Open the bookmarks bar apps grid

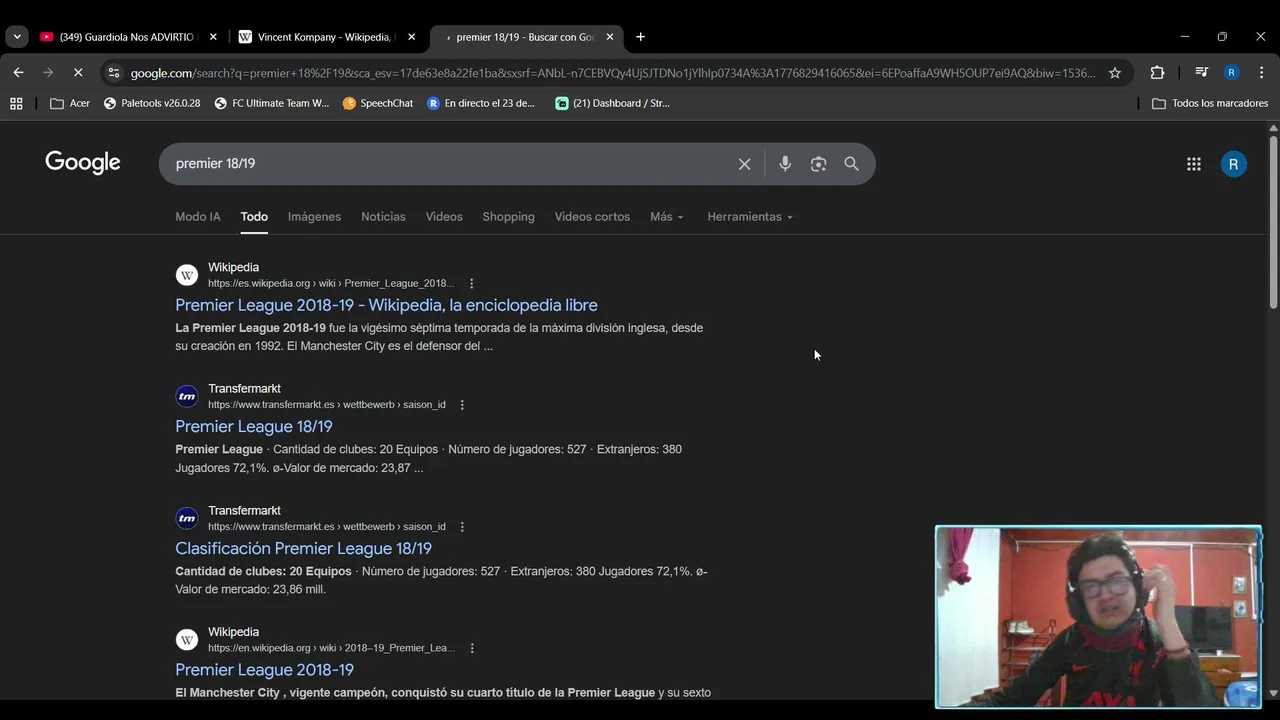(16, 103)
